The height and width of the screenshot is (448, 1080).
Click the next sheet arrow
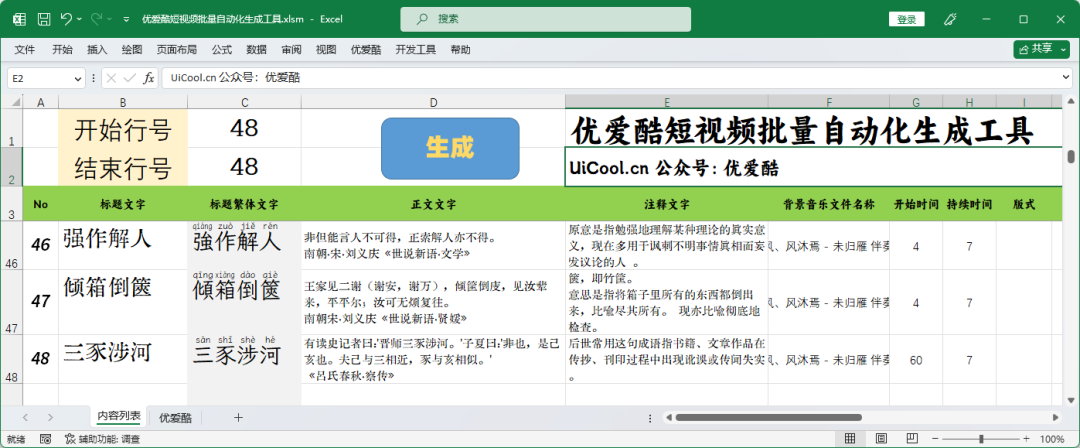pos(50,417)
